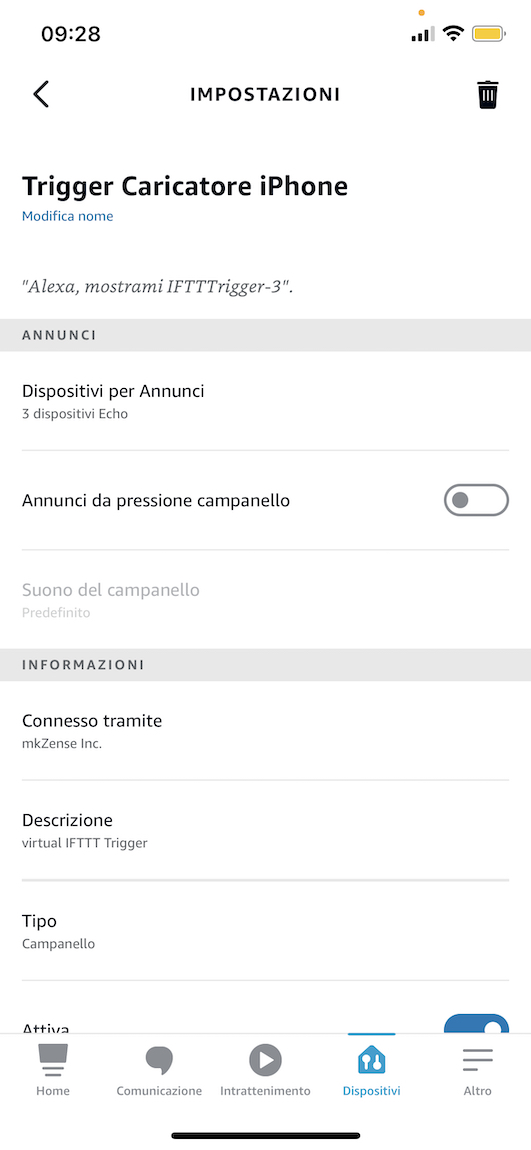The height and width of the screenshot is (1150, 531).
Task: Tap the Descrizione virtual IFTTT Trigger row
Action: [x=266, y=830]
